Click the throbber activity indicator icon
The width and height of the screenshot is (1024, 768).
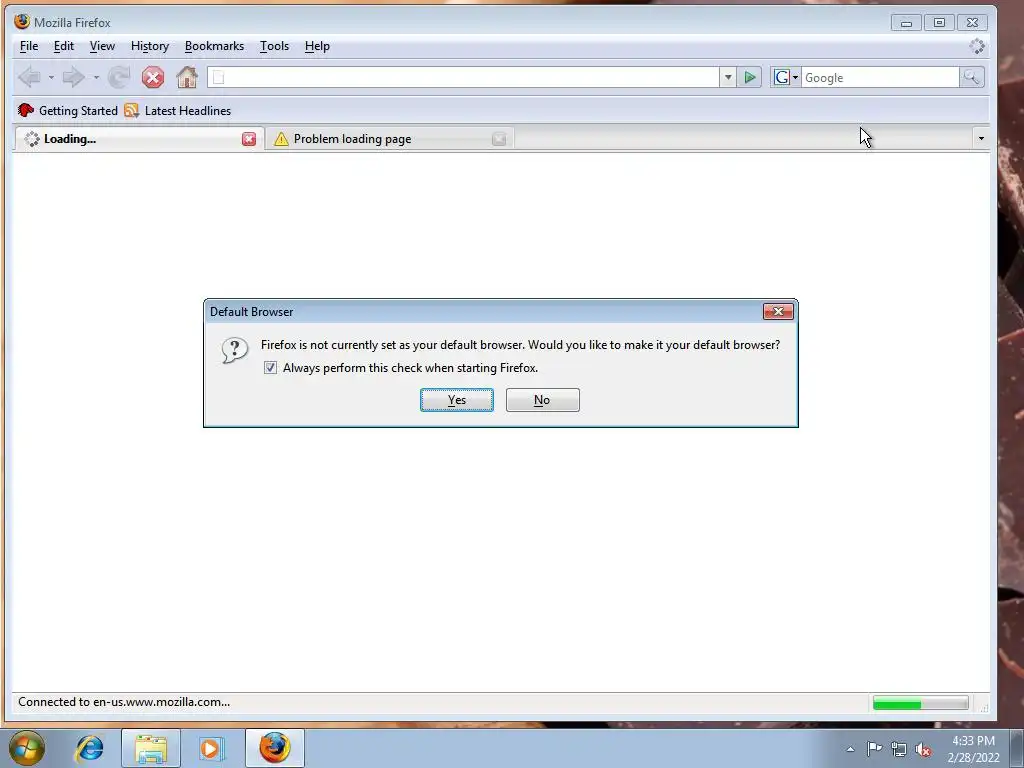point(976,46)
